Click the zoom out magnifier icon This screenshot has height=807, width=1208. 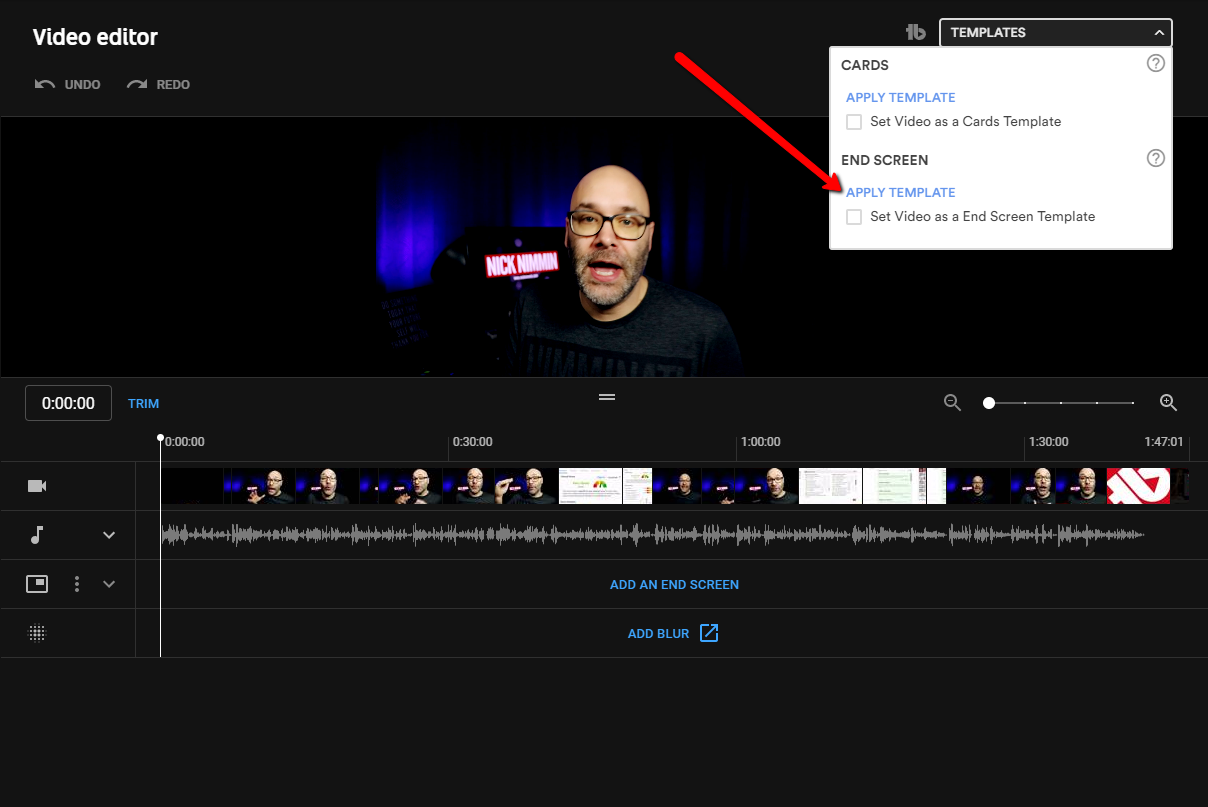point(952,403)
